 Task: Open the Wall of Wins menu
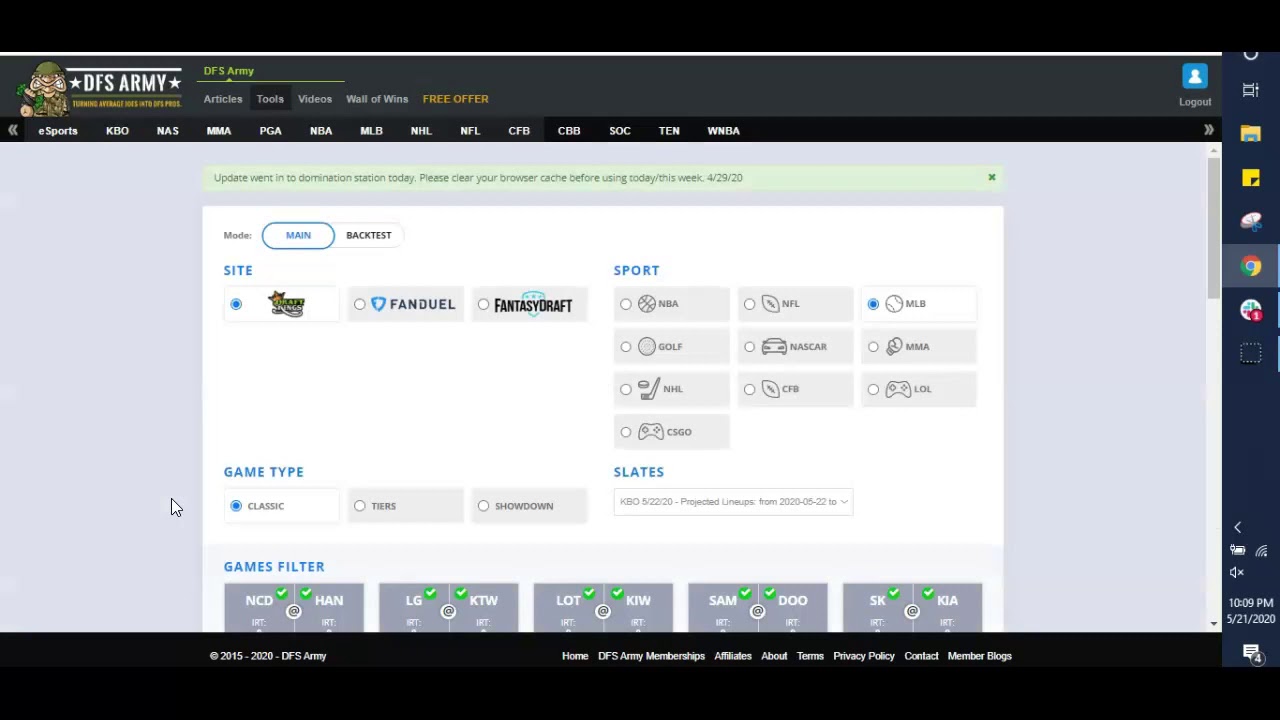tap(377, 99)
